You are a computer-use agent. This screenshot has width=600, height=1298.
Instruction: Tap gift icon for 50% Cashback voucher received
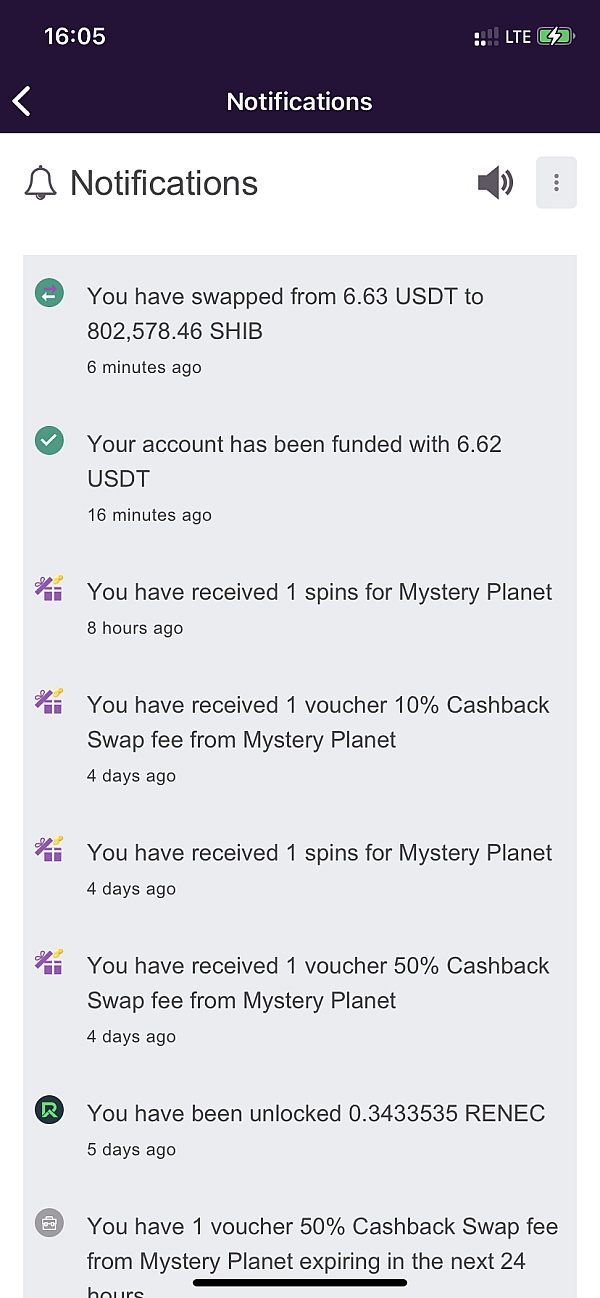coord(49,963)
